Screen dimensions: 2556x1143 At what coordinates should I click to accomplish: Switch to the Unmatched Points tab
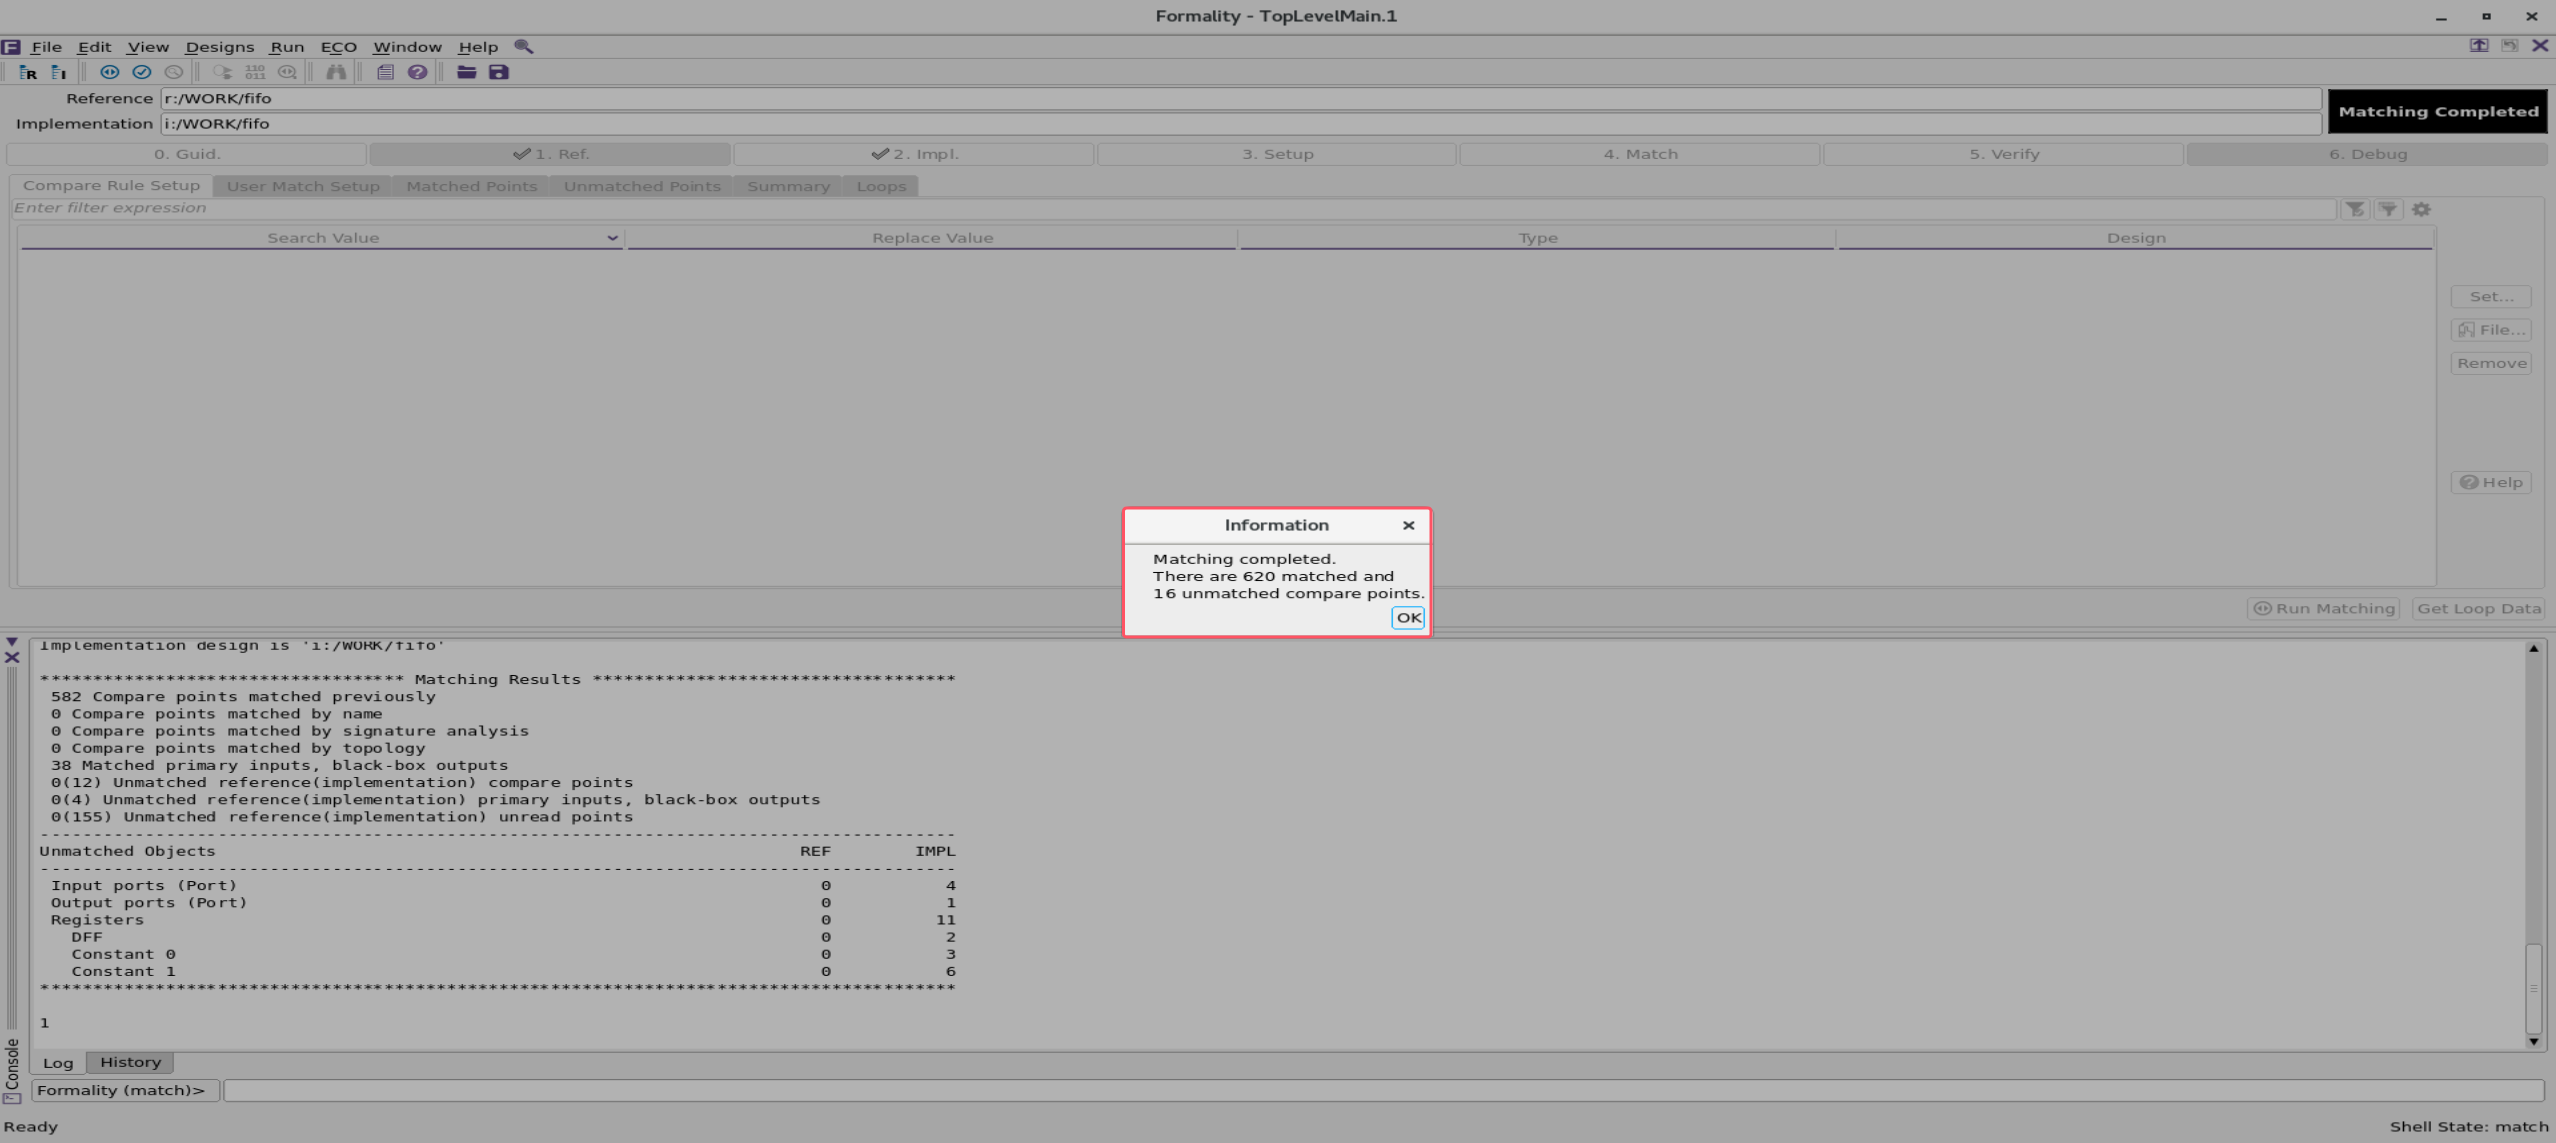(x=642, y=186)
